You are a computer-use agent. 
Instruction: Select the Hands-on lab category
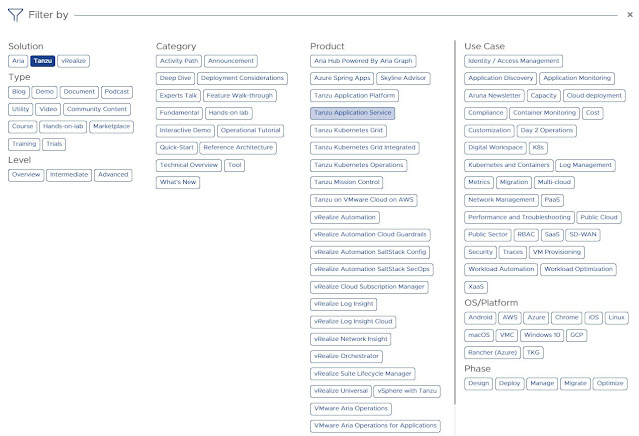[229, 113]
